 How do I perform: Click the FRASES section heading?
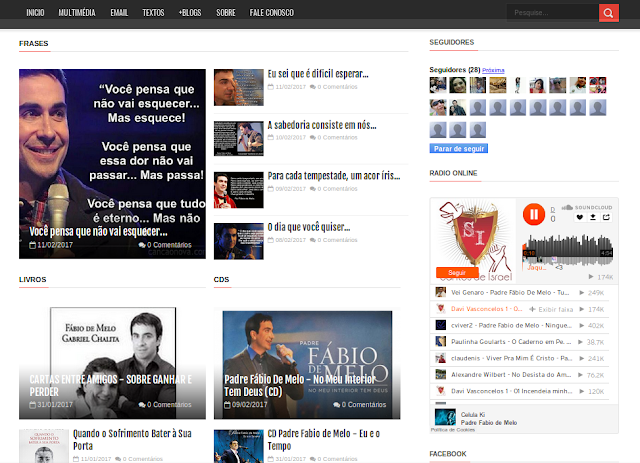[33, 43]
